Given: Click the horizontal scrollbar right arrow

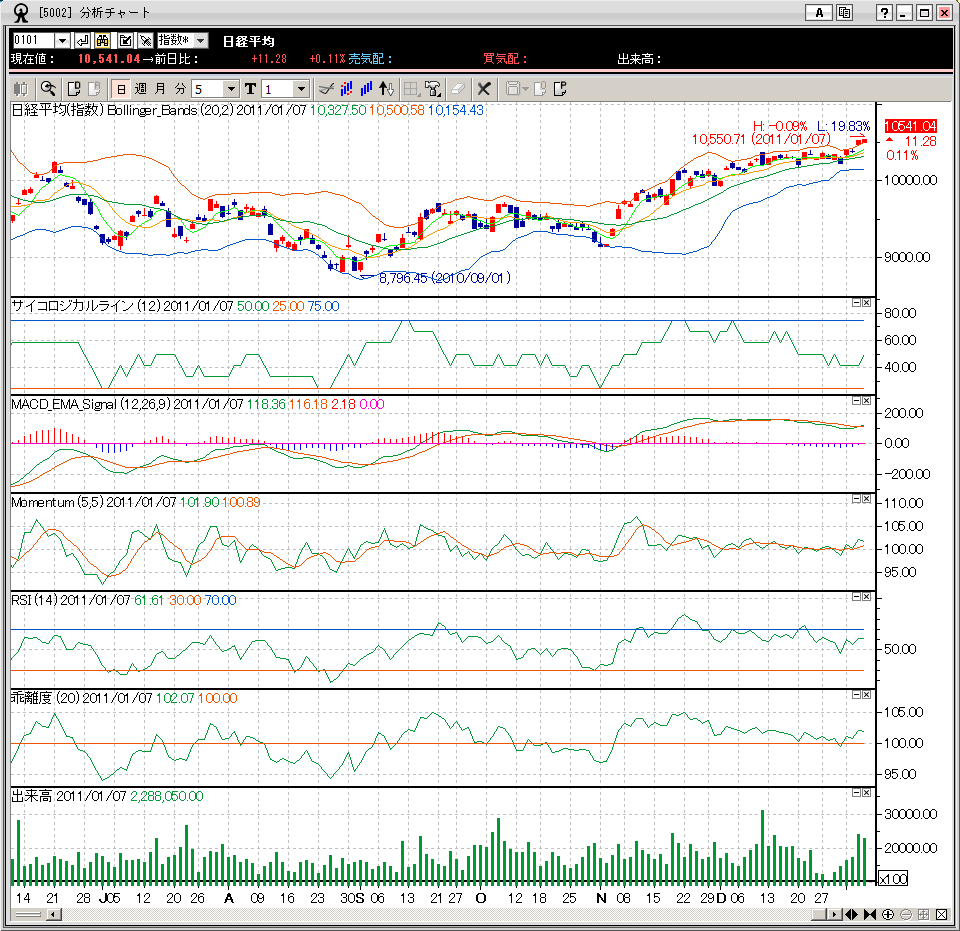Looking at the screenshot, I should click(x=834, y=914).
